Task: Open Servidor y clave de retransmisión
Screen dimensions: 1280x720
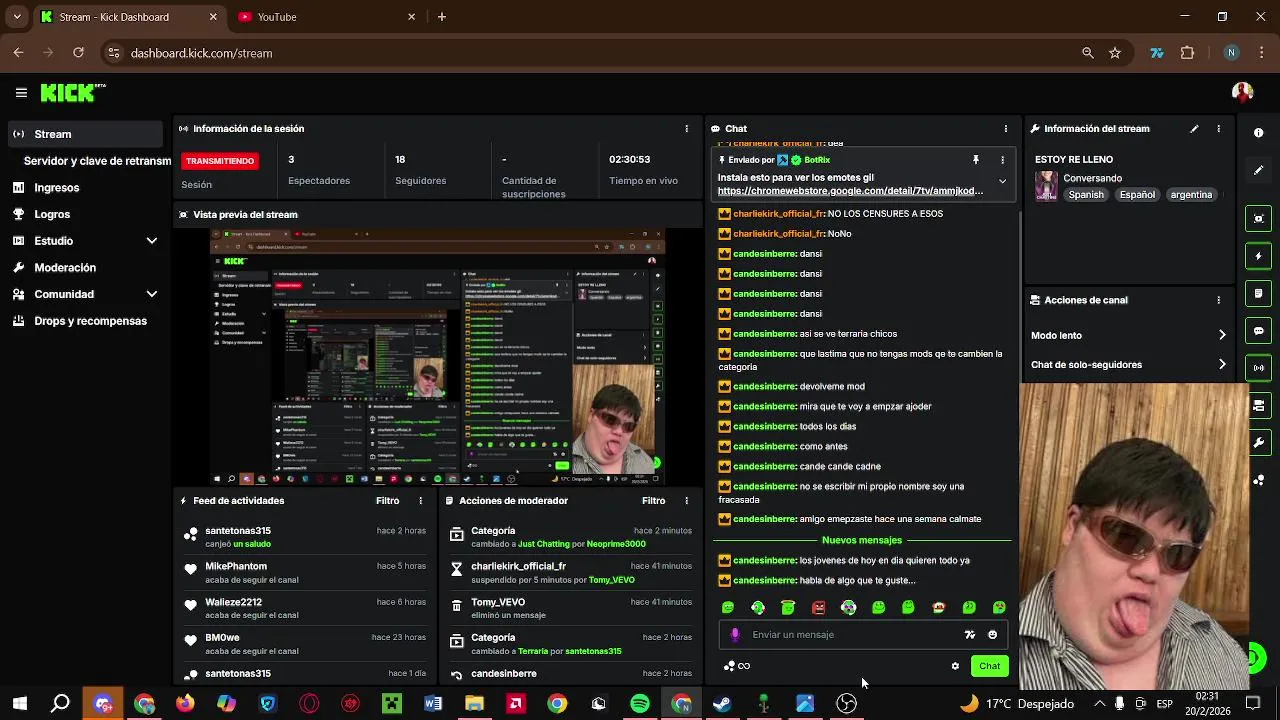Action: [97, 161]
